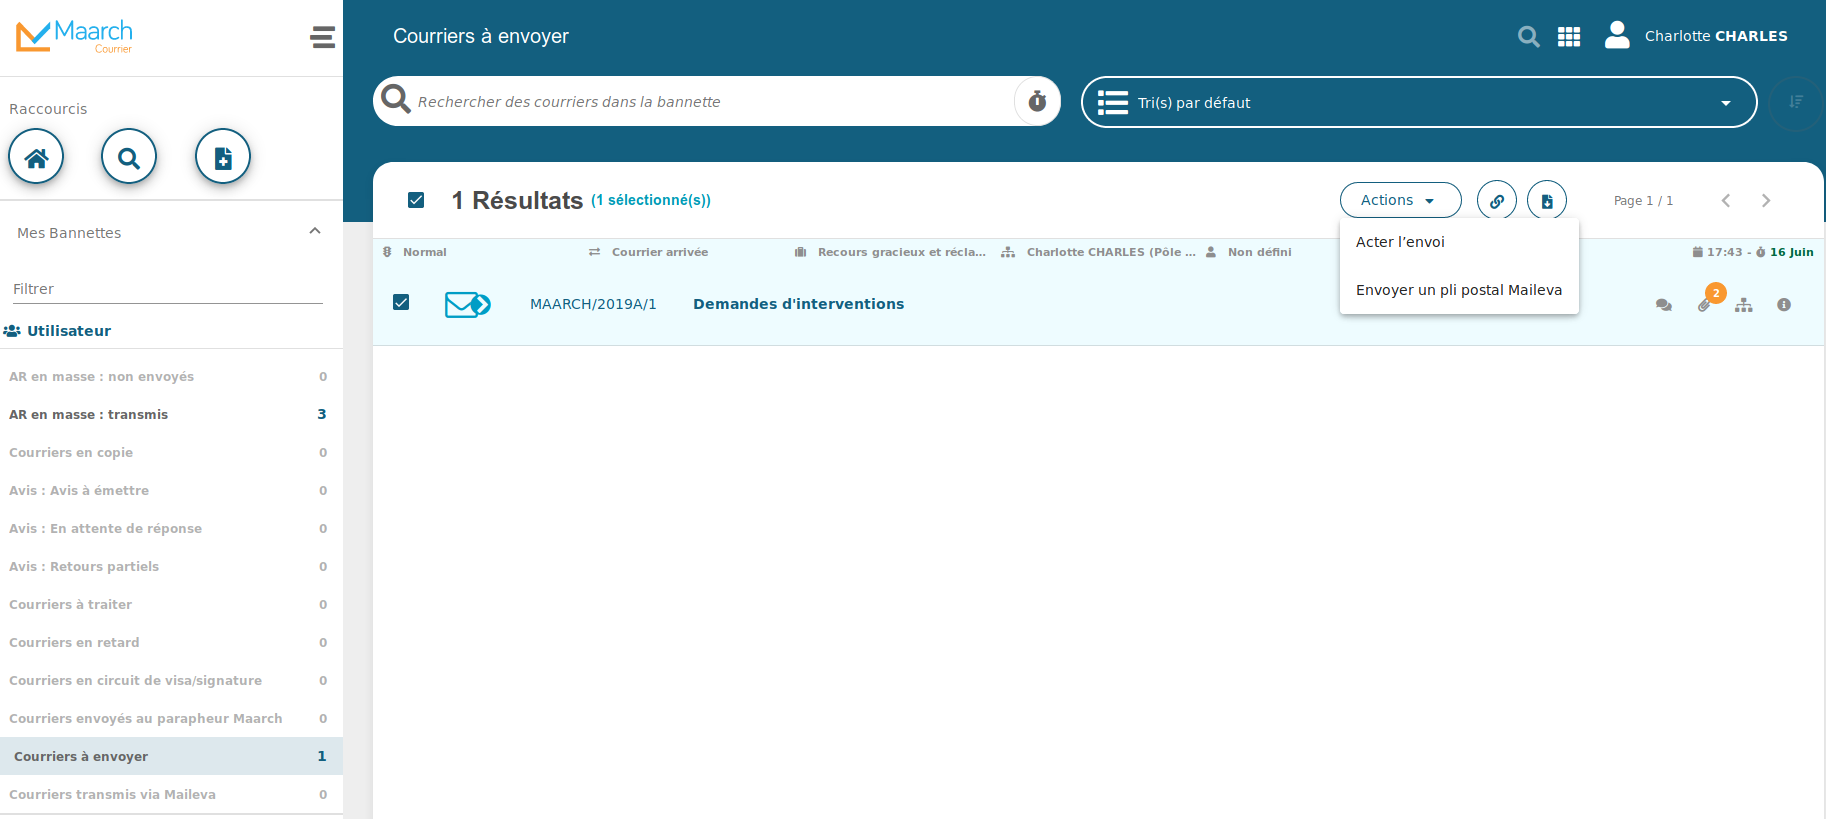Open notes for MAARCH/2019A/1

pos(1664,305)
